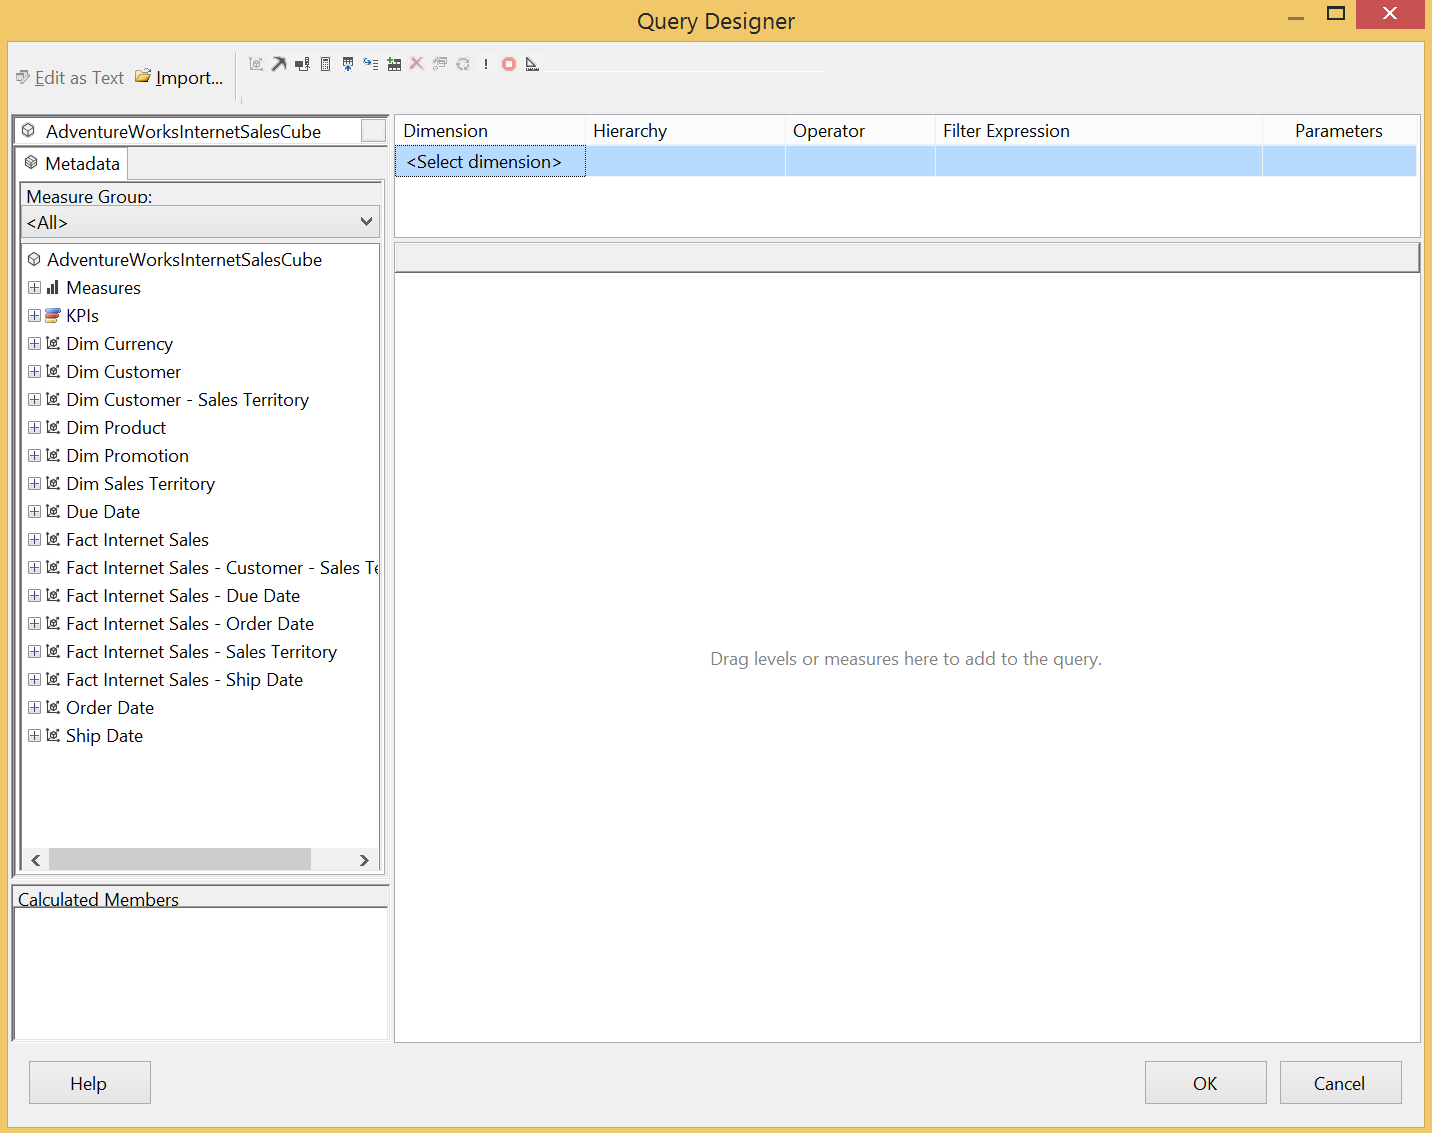The width and height of the screenshot is (1432, 1133).
Task: Expand the Measures node
Action: [35, 288]
